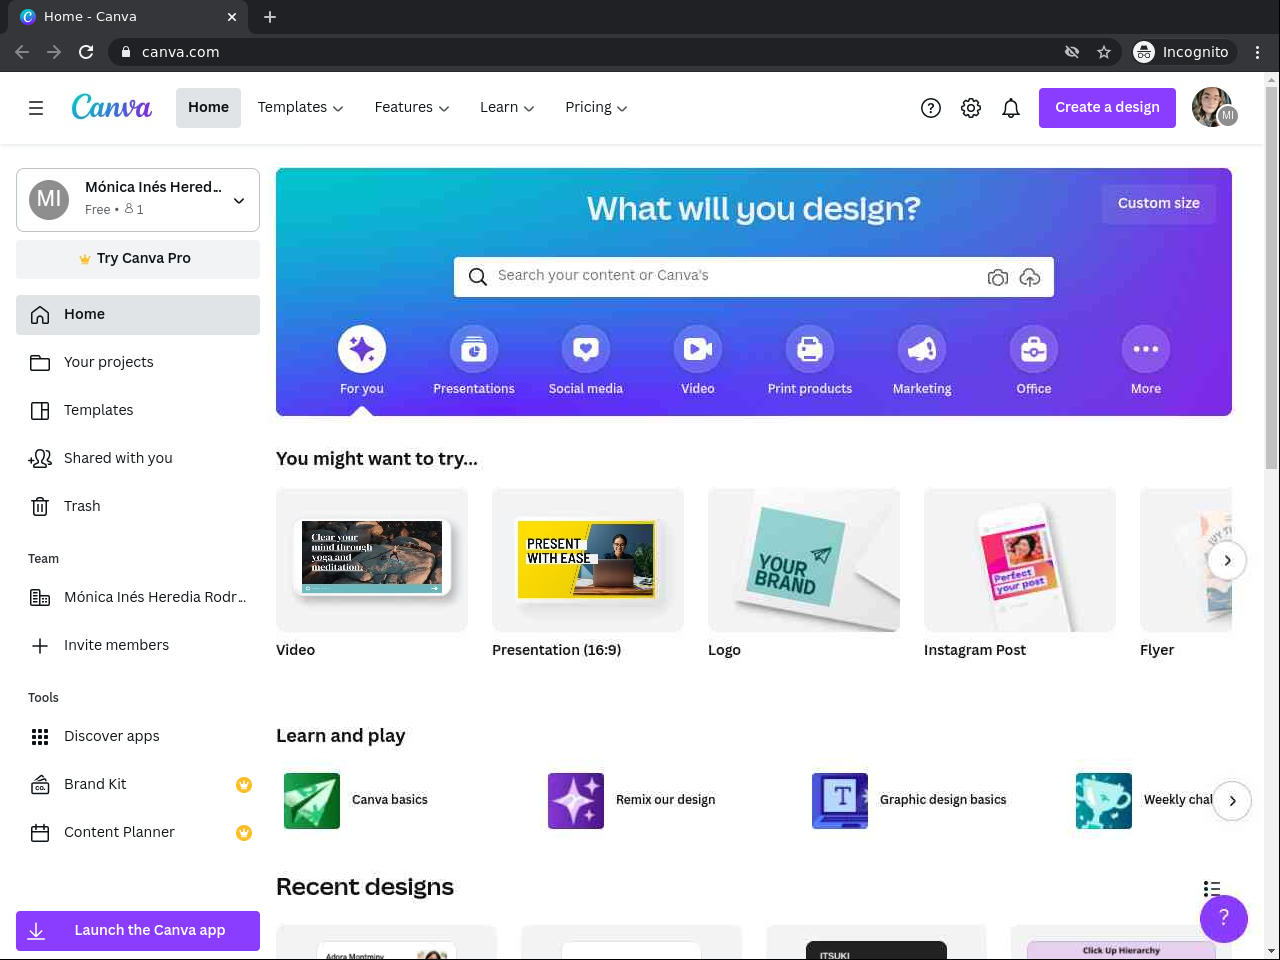Image resolution: width=1280 pixels, height=960 pixels.
Task: Open Chrome's three-dot menu
Action: coord(1258,52)
